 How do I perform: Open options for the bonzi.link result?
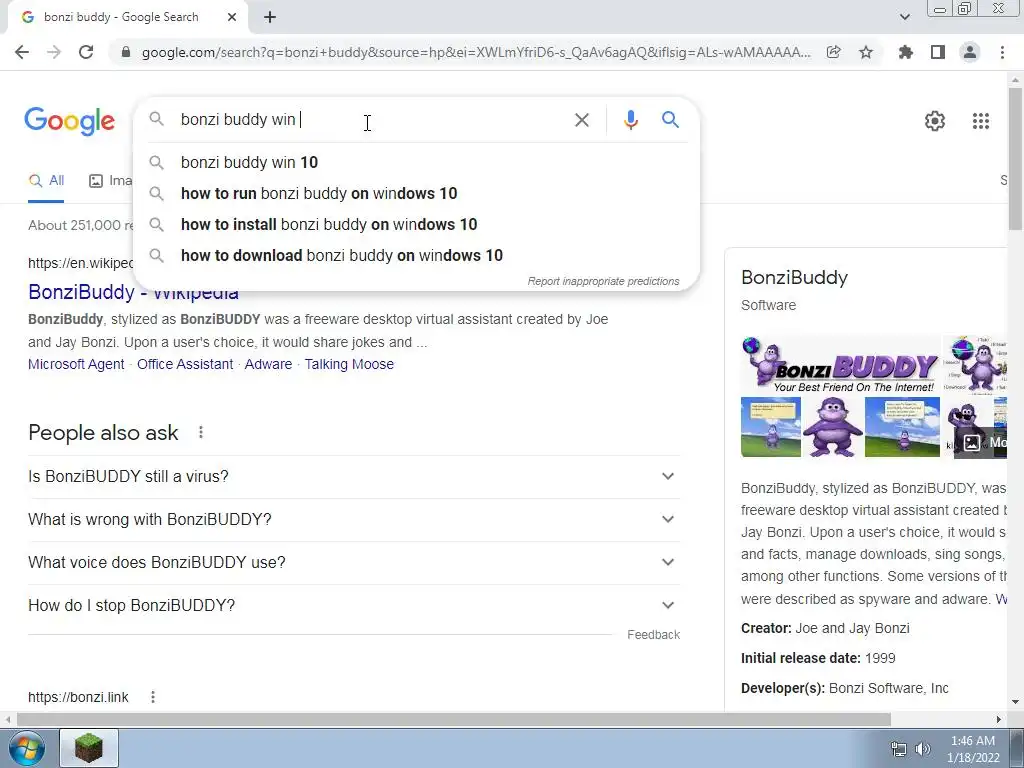153,697
